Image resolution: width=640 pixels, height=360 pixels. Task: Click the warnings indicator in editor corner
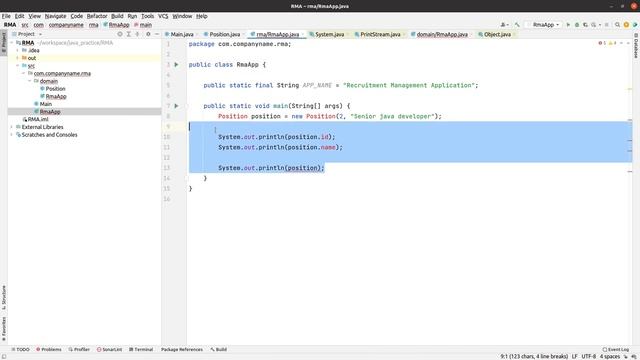612,43
